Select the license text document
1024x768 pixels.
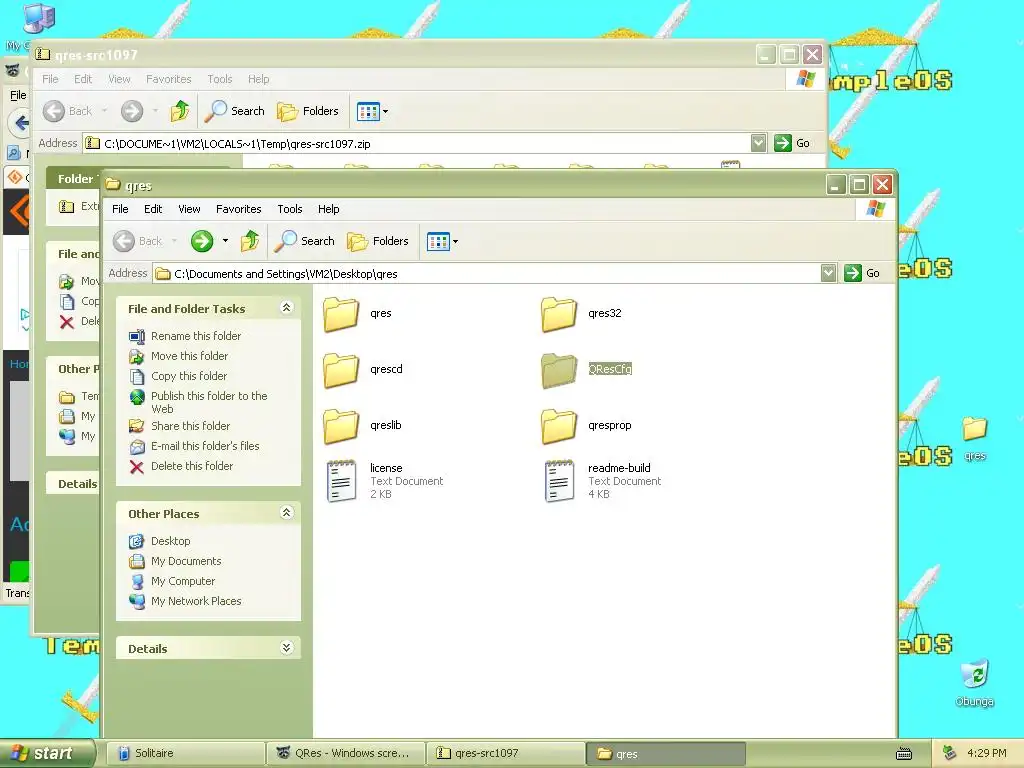[341, 481]
